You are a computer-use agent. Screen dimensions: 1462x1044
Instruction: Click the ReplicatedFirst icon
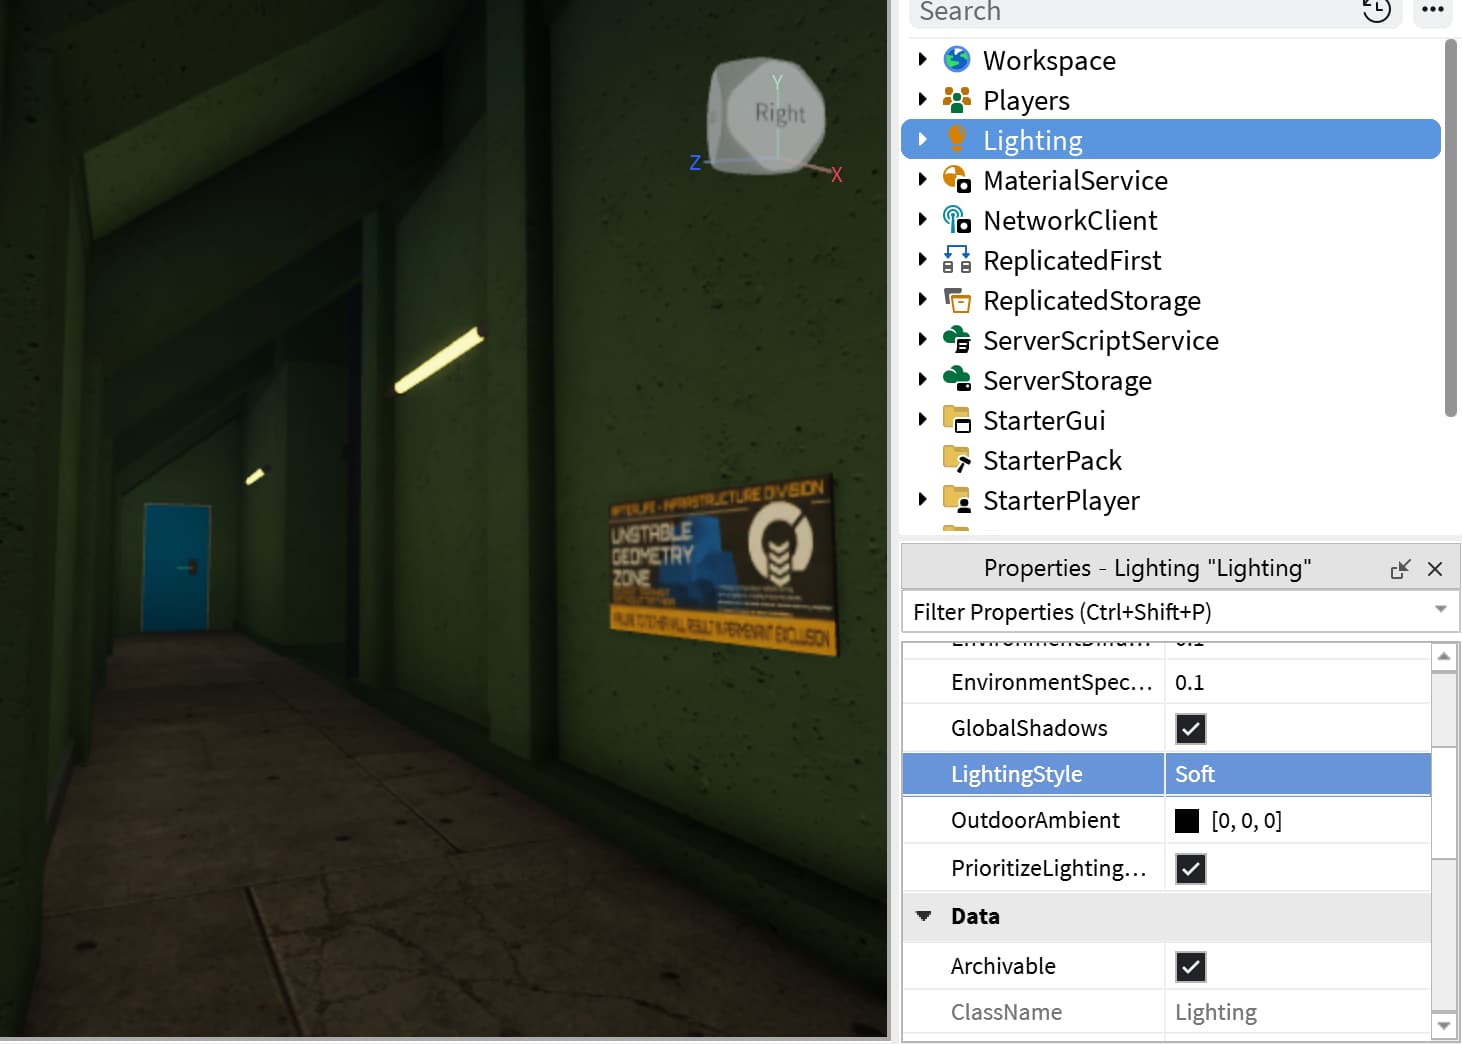coord(957,260)
